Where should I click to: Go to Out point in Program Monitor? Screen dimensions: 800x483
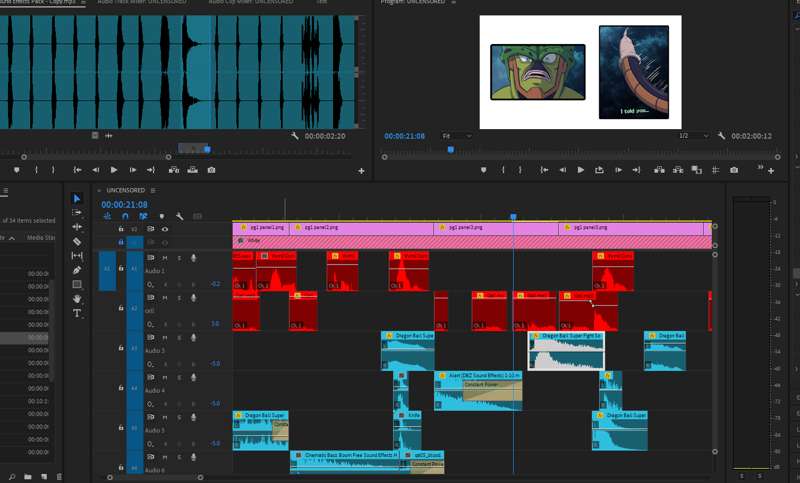pos(636,170)
